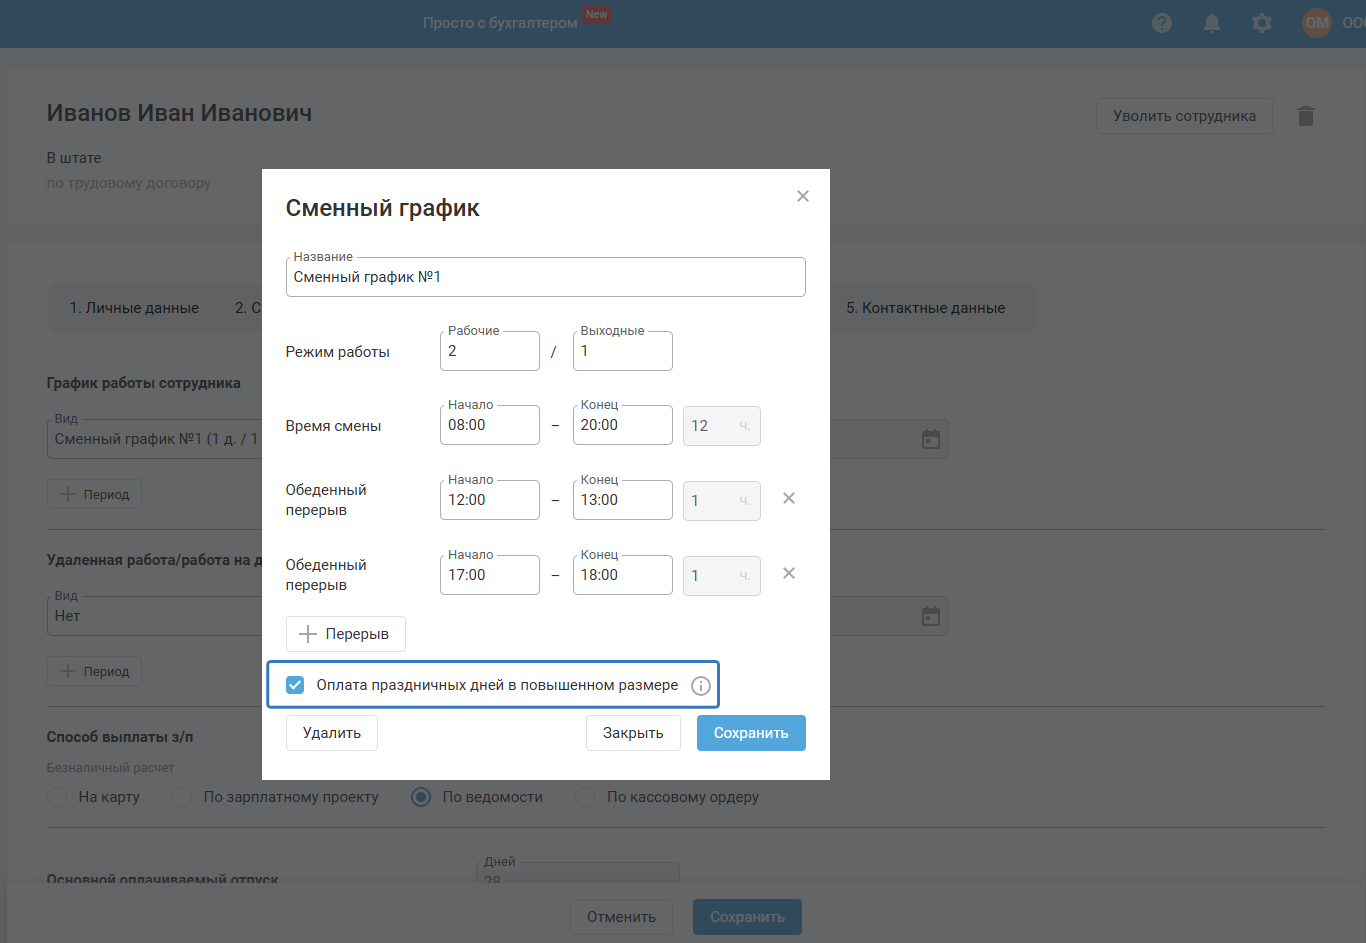
Task: Select the На карту payment option
Action: coord(57,797)
